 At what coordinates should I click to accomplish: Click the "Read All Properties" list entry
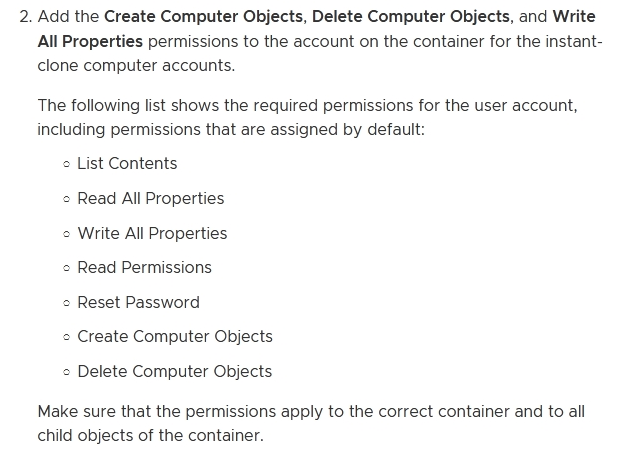tap(150, 198)
